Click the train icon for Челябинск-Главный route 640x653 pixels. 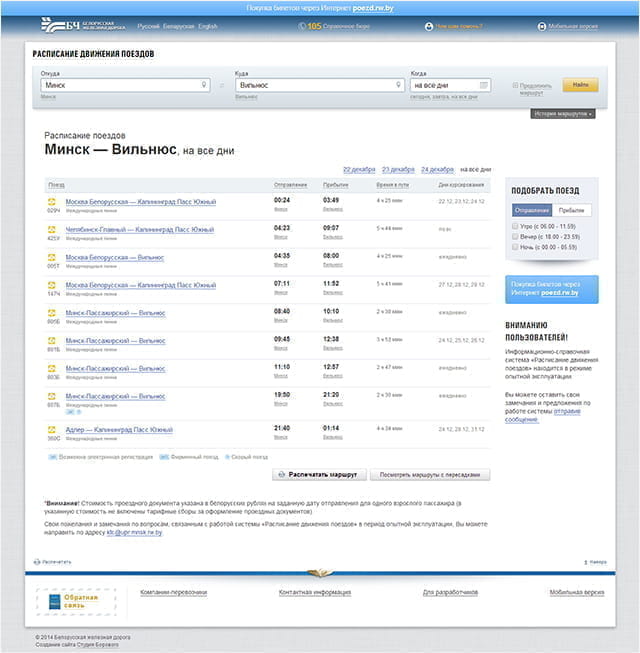[x=53, y=230]
